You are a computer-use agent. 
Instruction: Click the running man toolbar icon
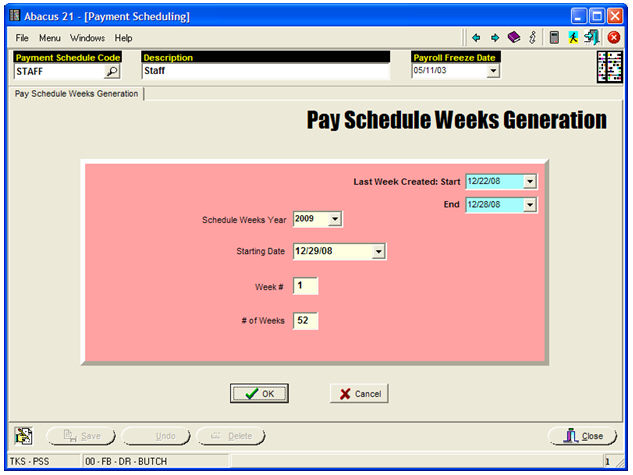pyautogui.click(x=573, y=37)
